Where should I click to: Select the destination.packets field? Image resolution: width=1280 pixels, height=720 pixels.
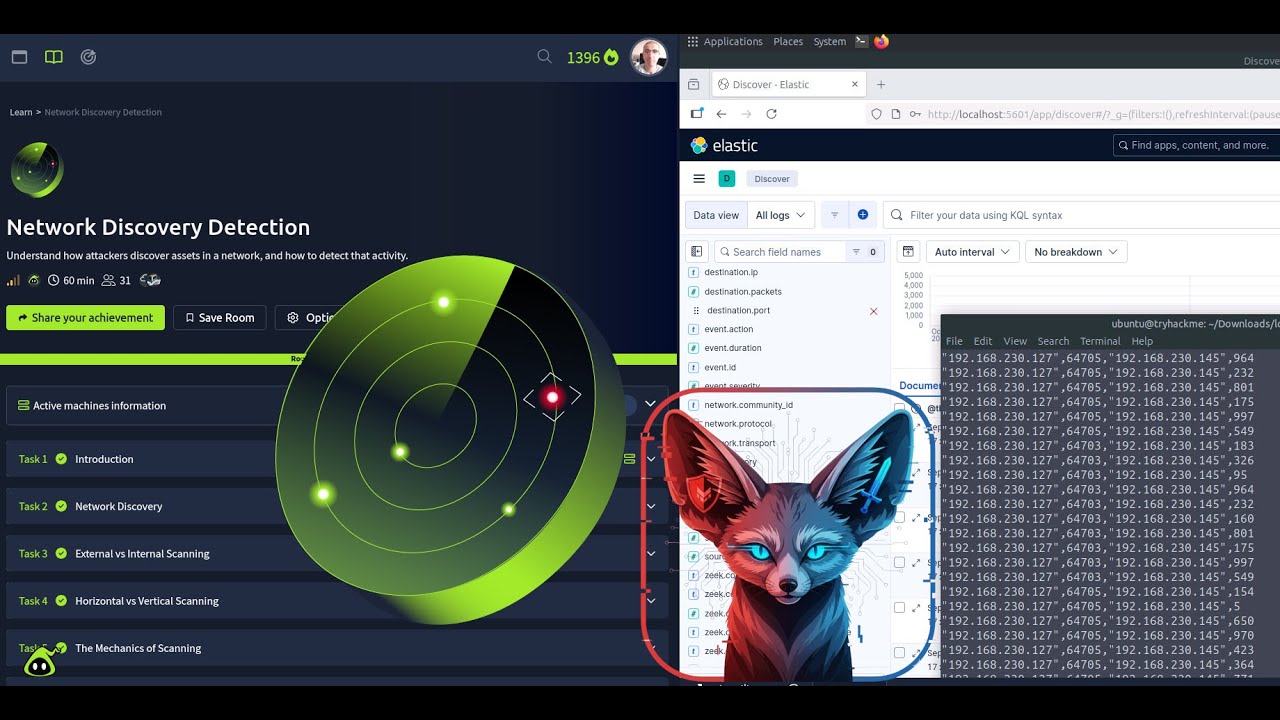click(743, 292)
